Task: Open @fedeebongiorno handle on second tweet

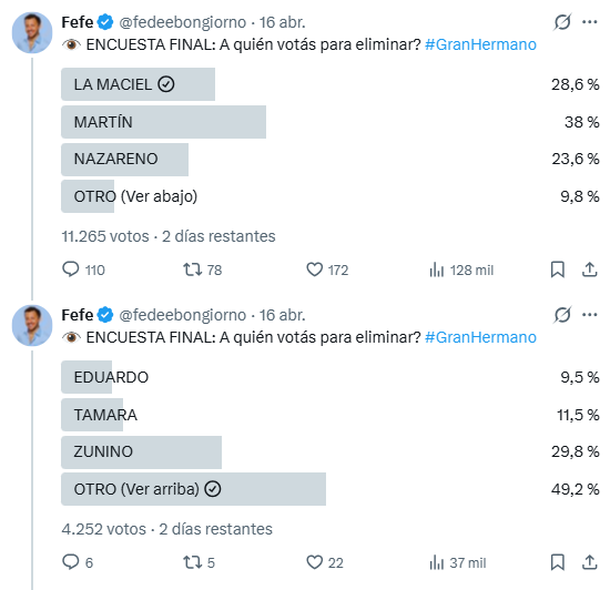Action: [185, 315]
